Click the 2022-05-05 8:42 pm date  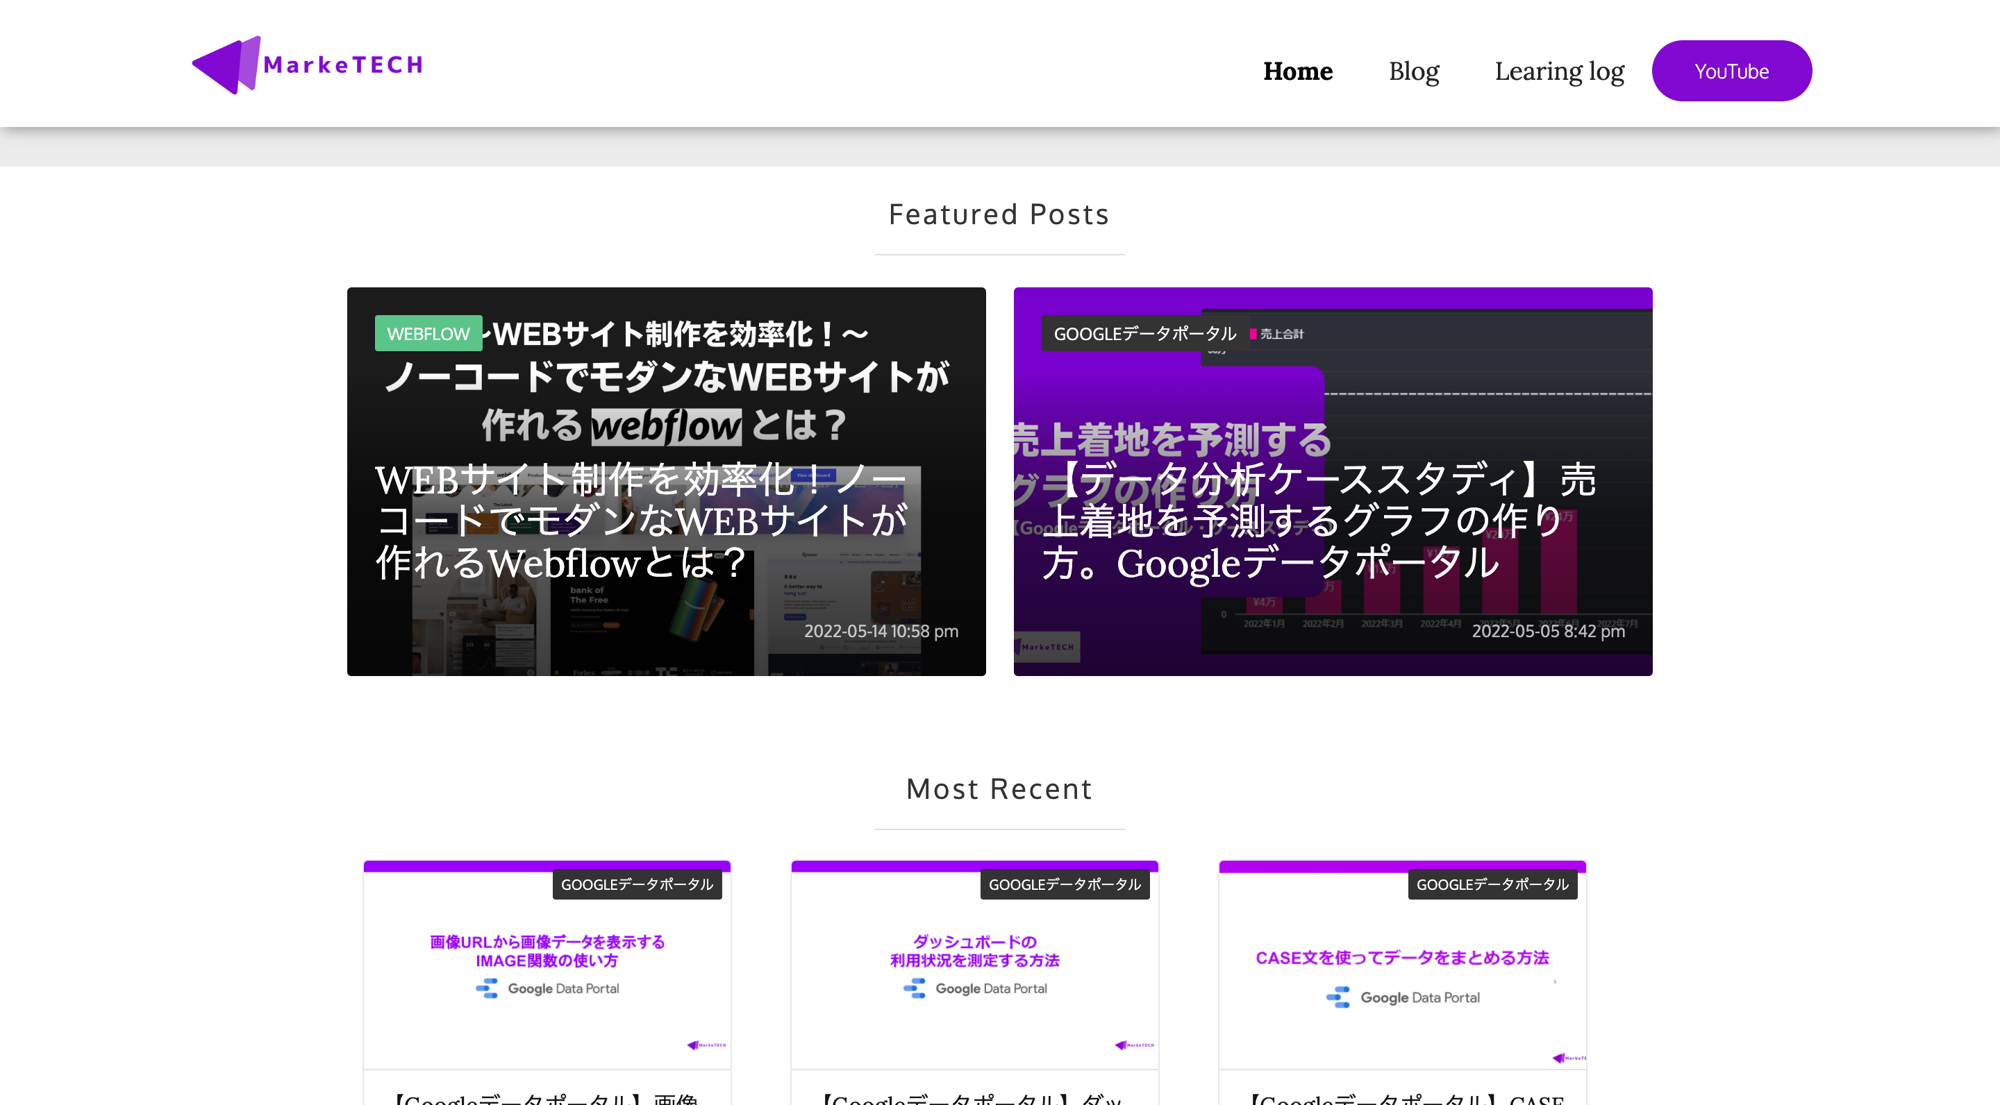(1548, 631)
